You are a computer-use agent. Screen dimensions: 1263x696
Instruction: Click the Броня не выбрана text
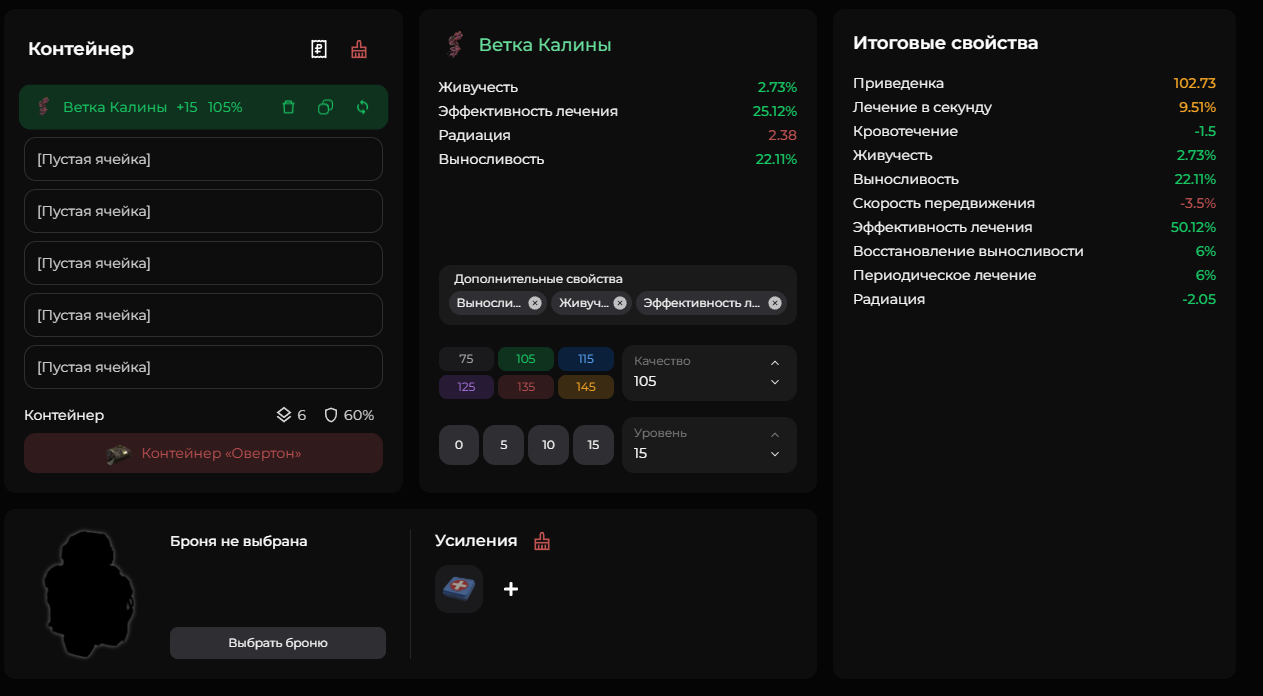[239, 541]
